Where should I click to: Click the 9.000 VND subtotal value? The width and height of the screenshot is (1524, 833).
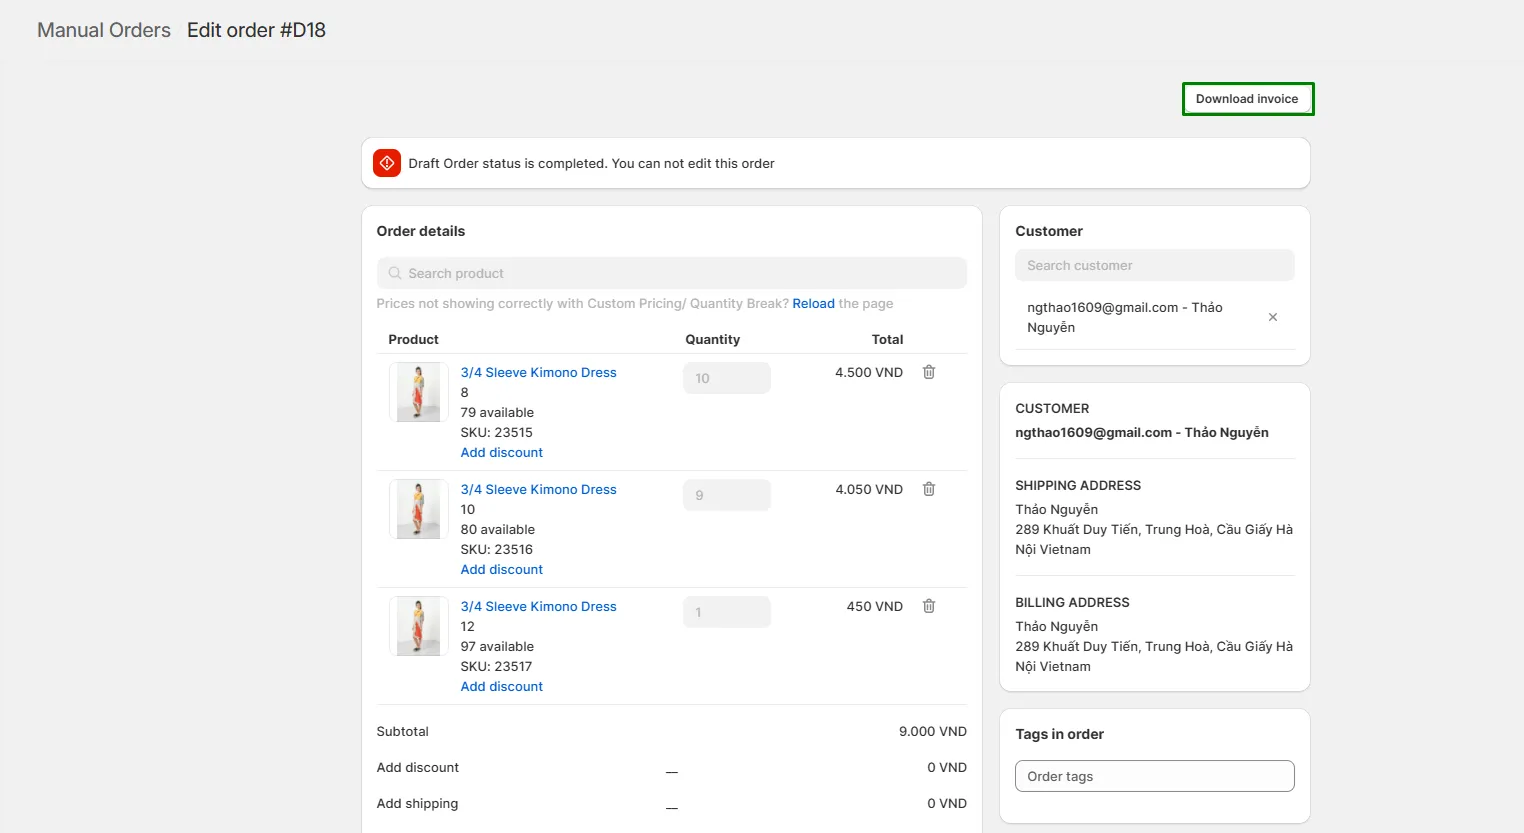[x=933, y=731]
